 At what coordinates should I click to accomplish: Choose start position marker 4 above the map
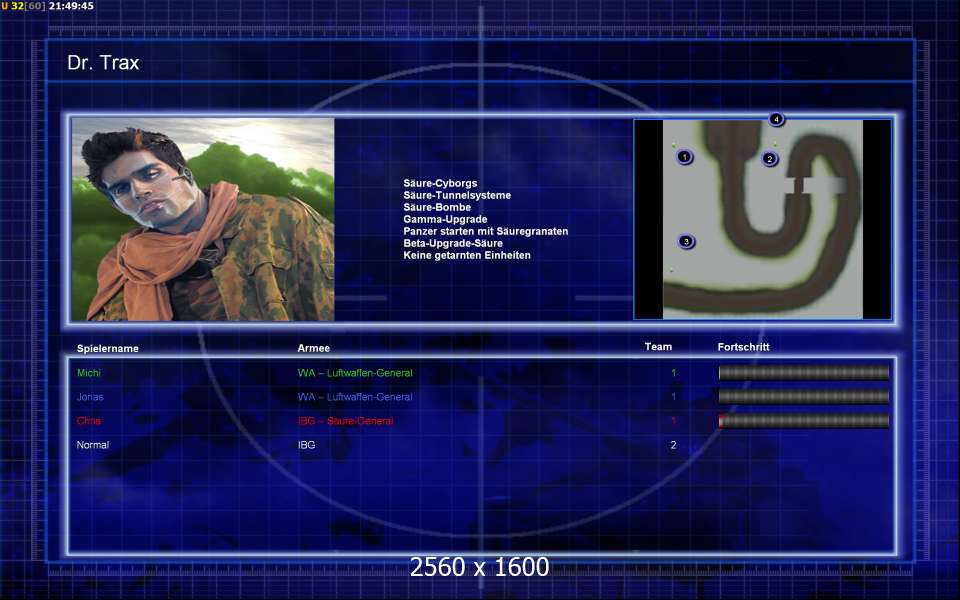click(x=777, y=119)
